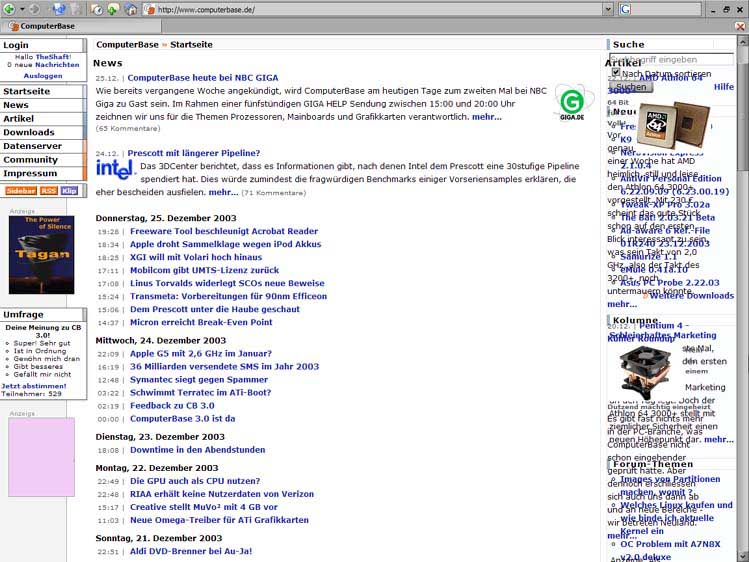Open 'Mobilcom gibt UMTS-Lizenz zurück' news
Viewport: 749px width, 562px height.
tap(204, 270)
